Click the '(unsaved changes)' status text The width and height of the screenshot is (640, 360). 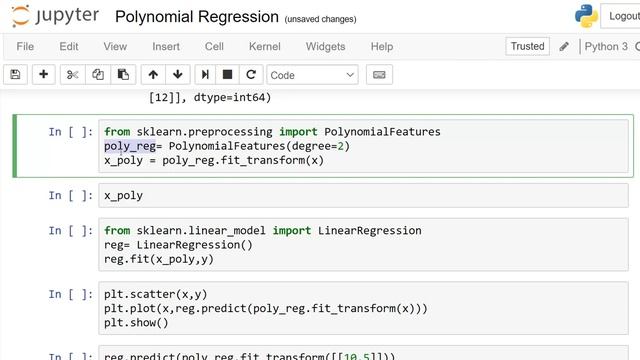tap(320, 19)
